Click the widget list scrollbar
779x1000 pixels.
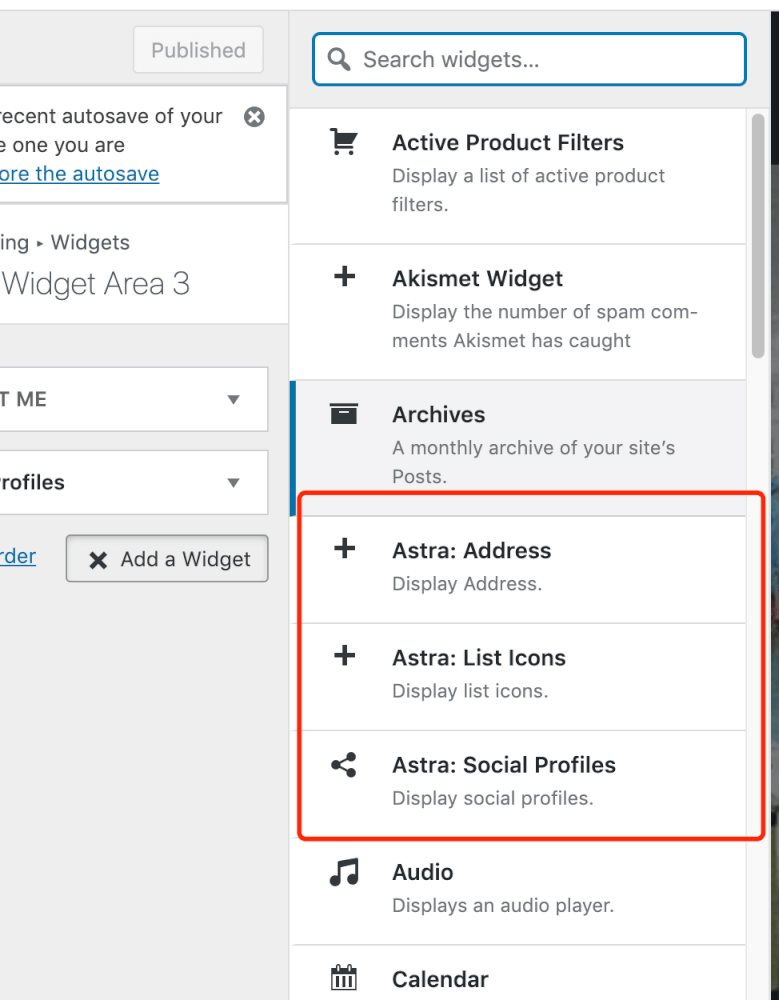pyautogui.click(x=759, y=240)
